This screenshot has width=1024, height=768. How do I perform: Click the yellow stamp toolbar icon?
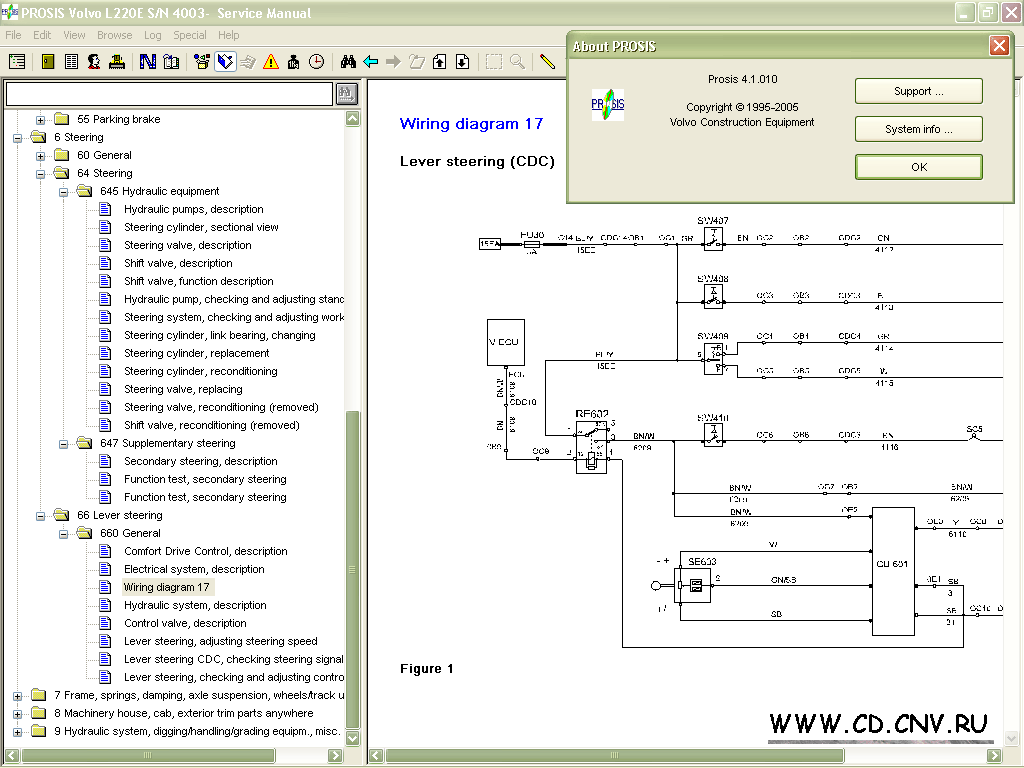[117, 61]
